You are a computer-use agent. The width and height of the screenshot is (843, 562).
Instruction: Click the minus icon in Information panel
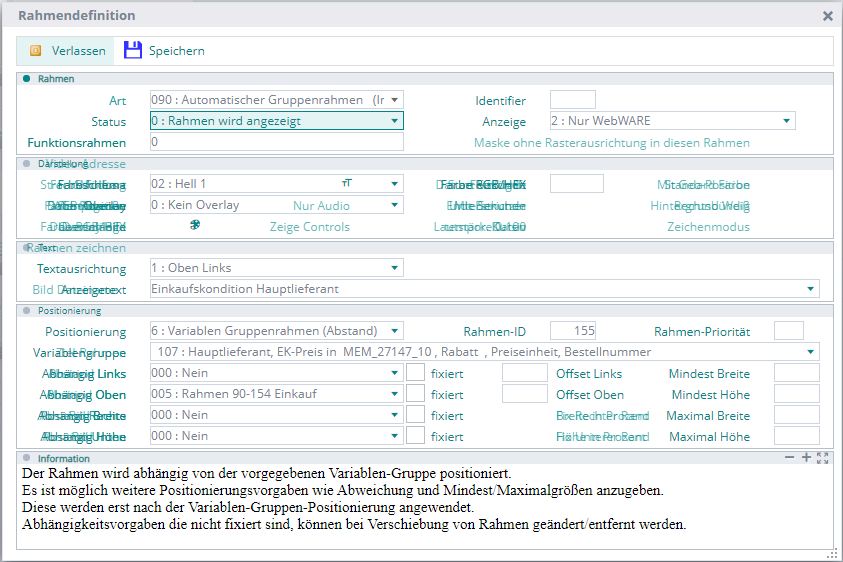pyautogui.click(x=790, y=457)
